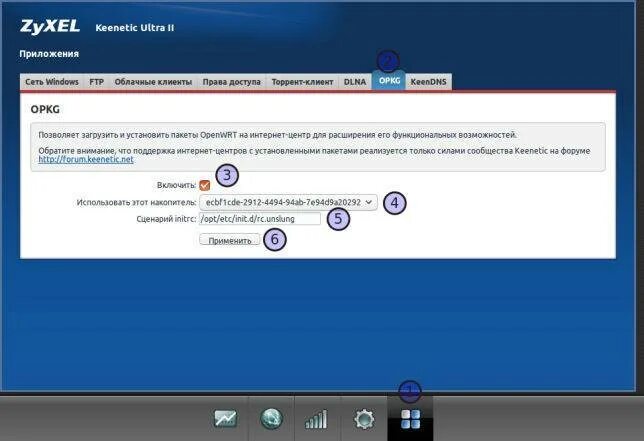Switch to the Облачные клиенты tab

(153, 82)
